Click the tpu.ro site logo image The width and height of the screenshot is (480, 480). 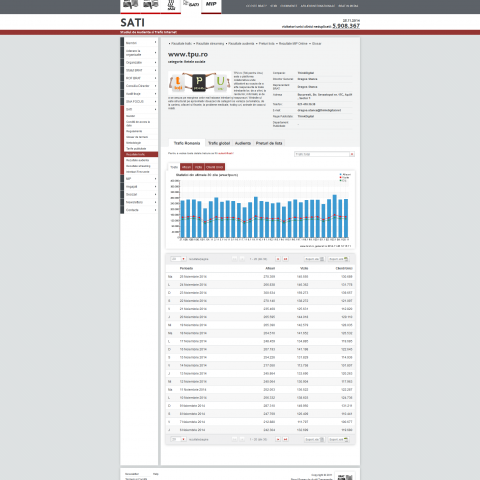click(200, 82)
